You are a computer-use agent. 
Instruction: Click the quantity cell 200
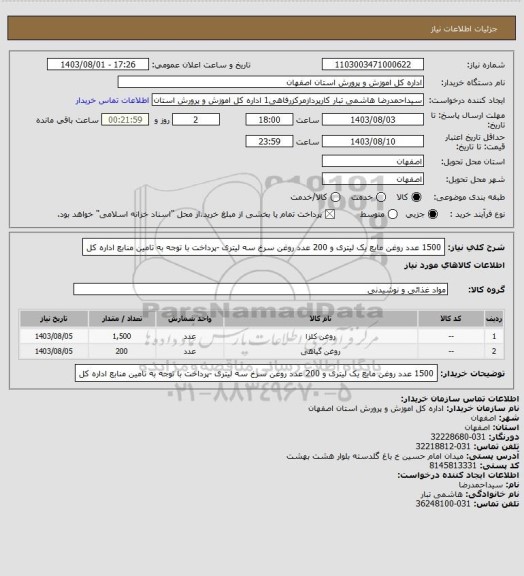point(122,352)
